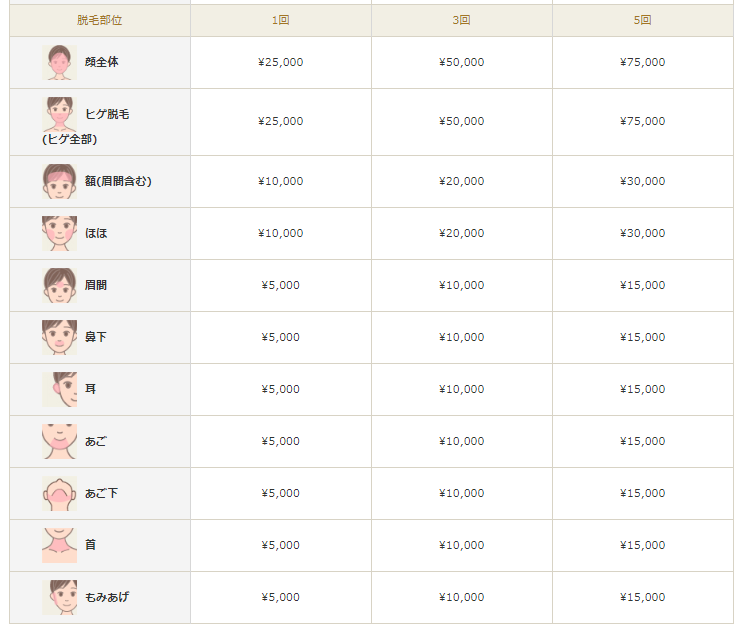Click the 脱毛部位 column header
Image resolution: width=742 pixels, height=629 pixels.
click(99, 20)
